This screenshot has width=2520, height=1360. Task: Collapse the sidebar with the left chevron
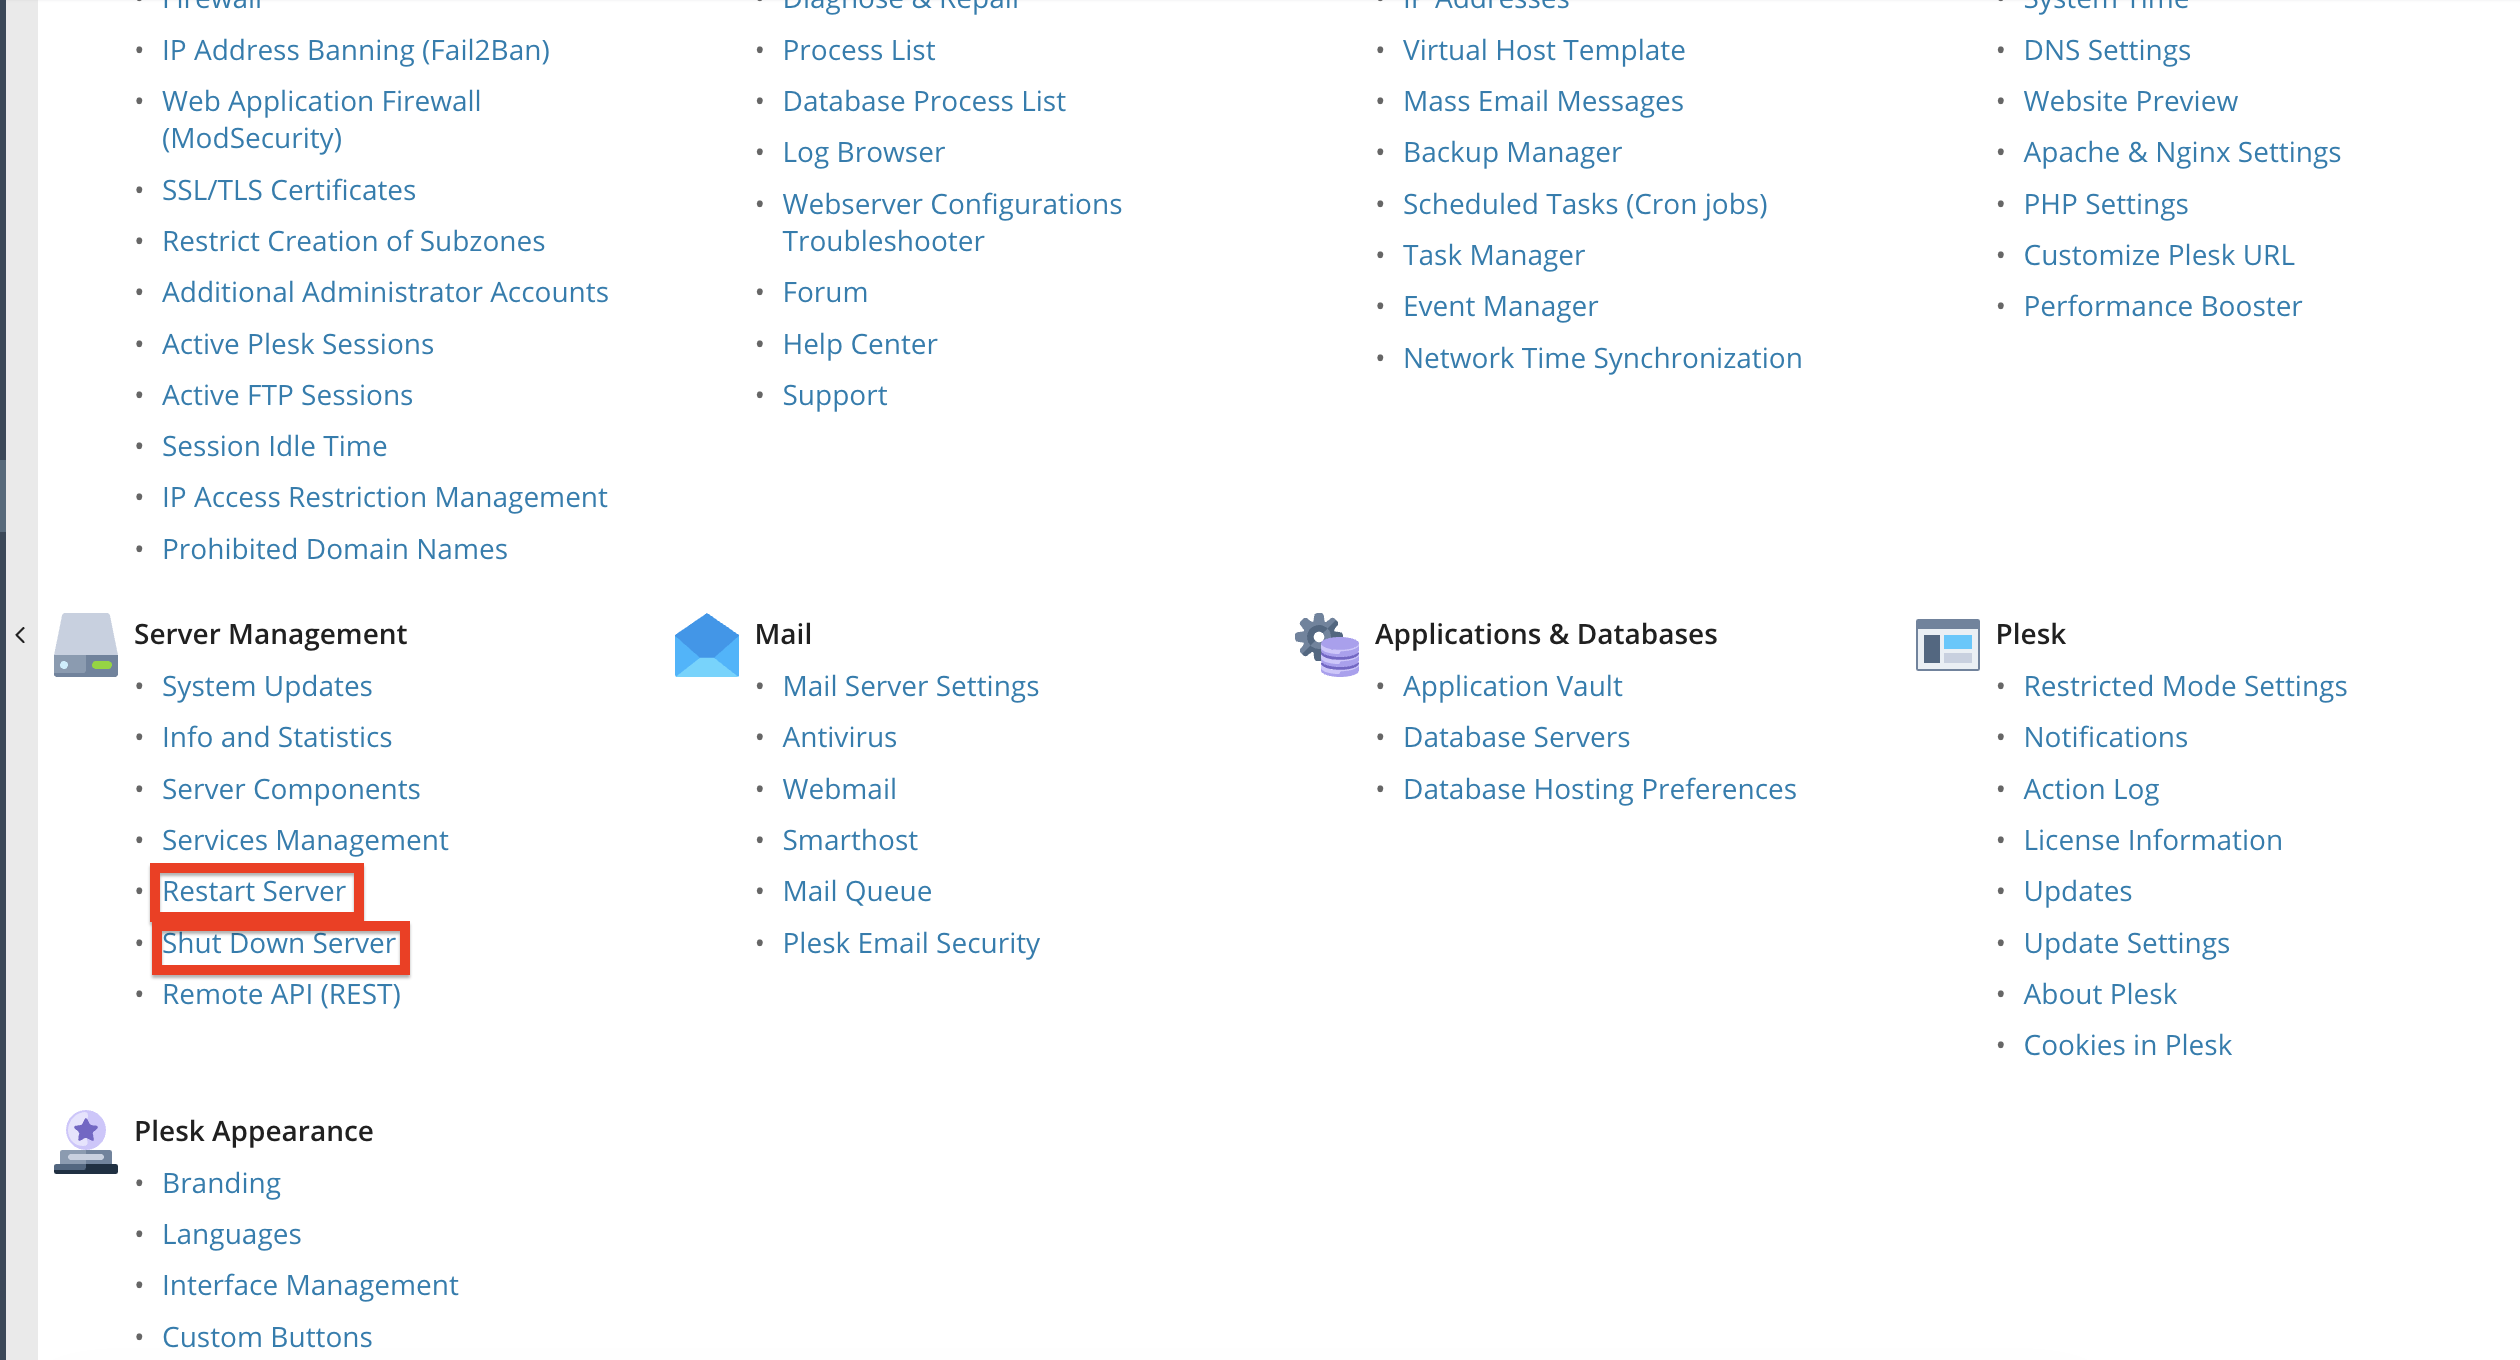[x=20, y=635]
